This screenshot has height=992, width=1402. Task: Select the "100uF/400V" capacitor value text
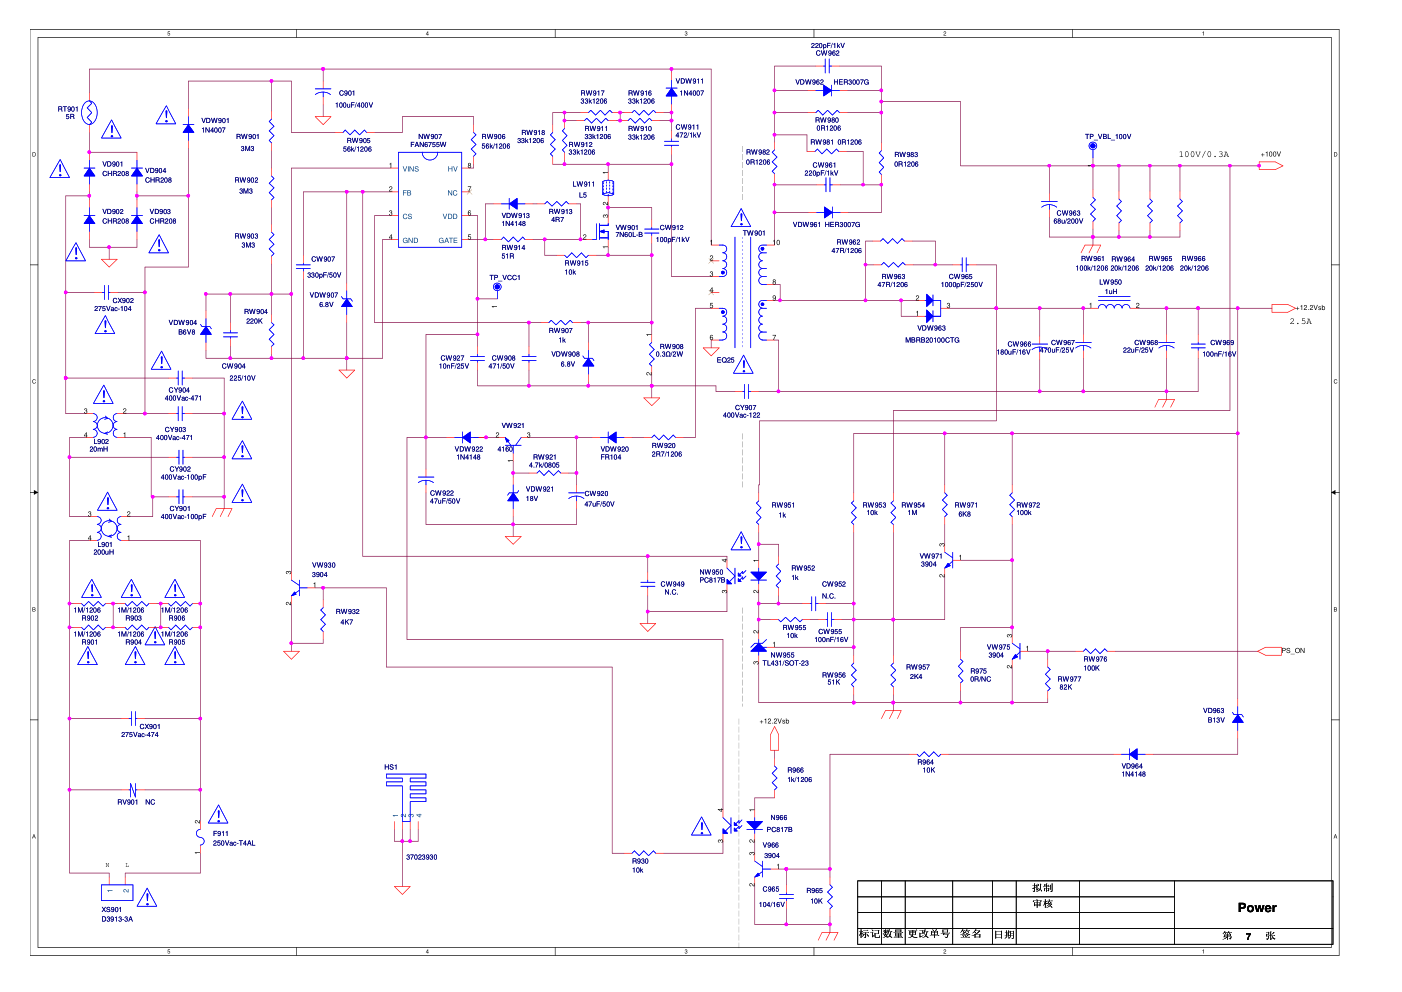(354, 105)
